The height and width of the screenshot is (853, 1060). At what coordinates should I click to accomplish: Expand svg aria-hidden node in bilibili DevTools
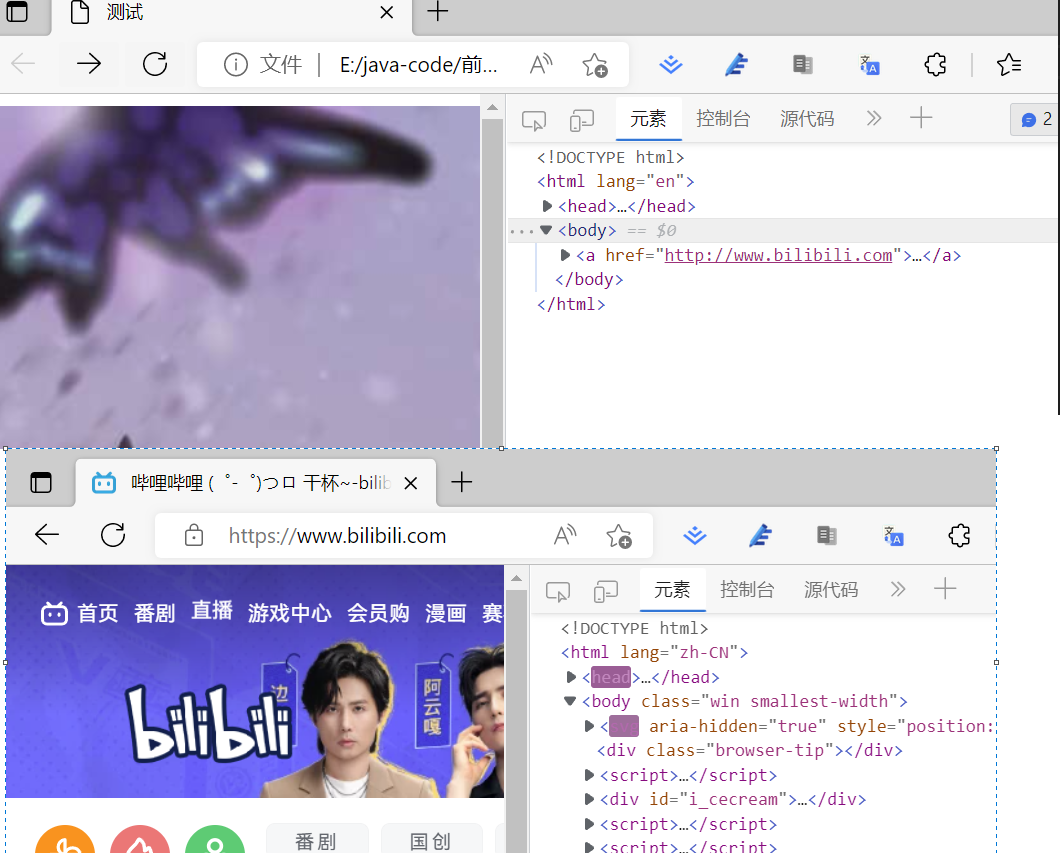[589, 726]
